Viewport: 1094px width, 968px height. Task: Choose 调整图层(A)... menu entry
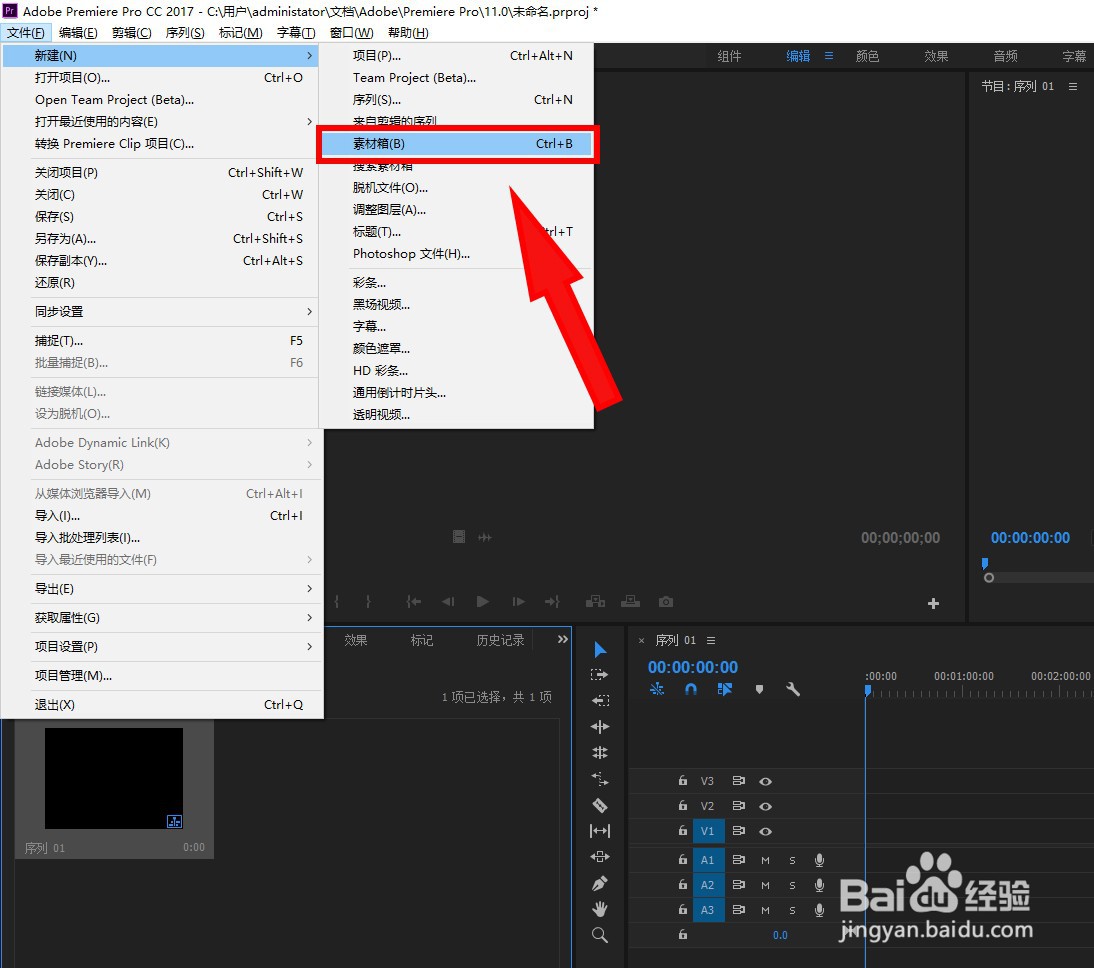click(x=457, y=210)
